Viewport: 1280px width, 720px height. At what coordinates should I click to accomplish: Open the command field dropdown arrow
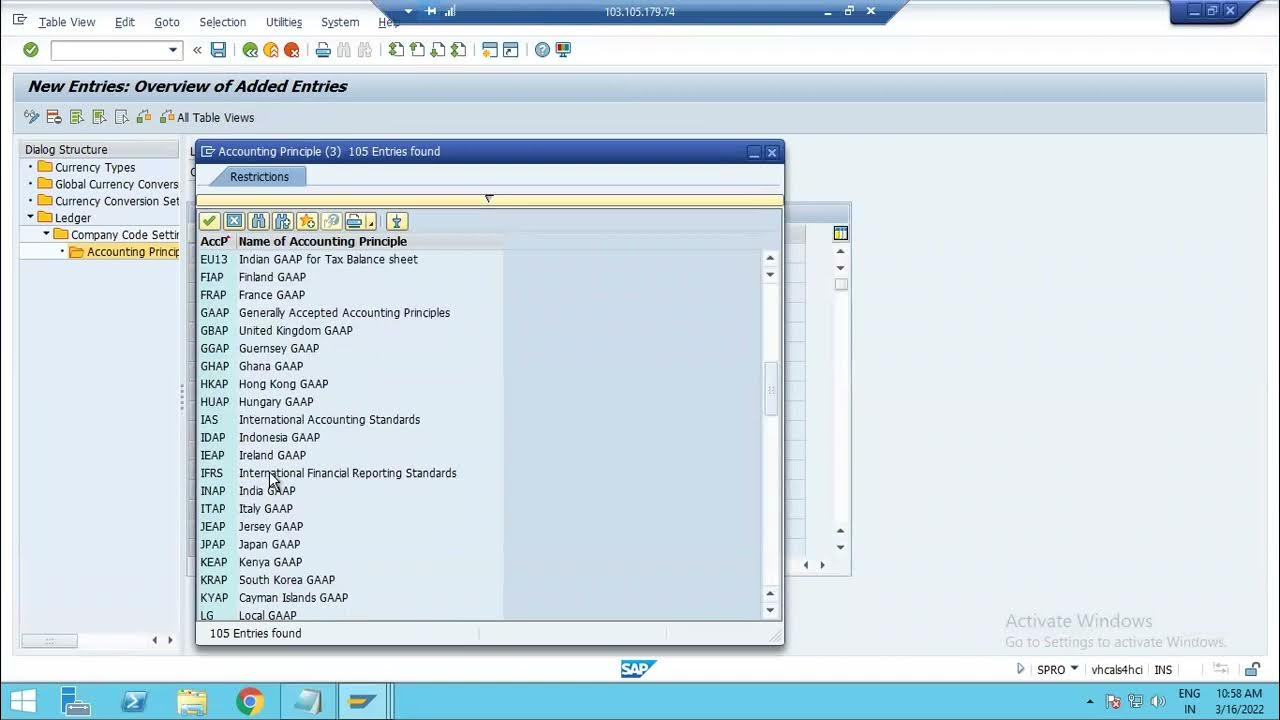coord(173,50)
